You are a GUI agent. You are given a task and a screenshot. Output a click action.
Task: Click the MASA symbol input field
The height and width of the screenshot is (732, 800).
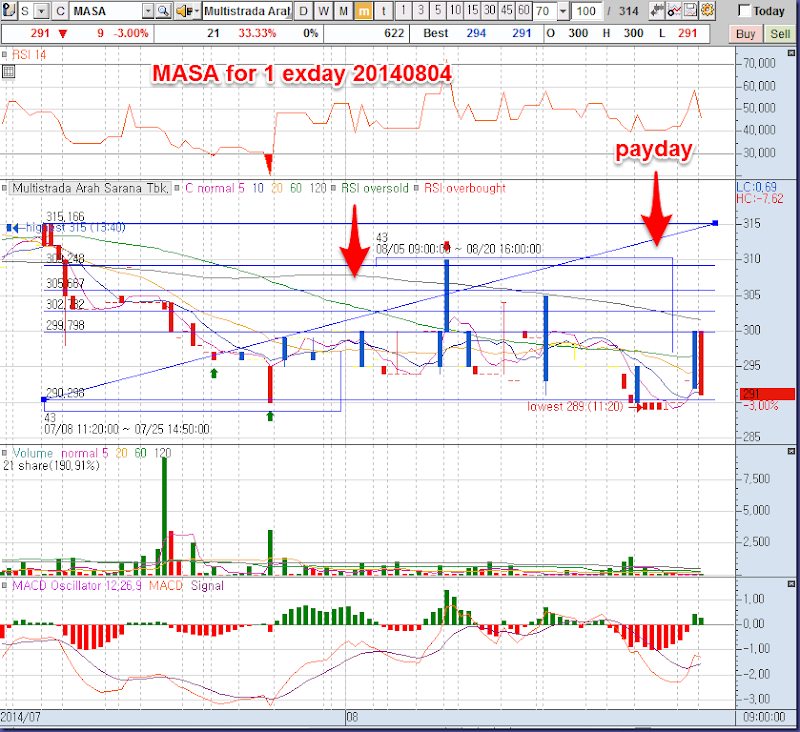tap(106, 11)
